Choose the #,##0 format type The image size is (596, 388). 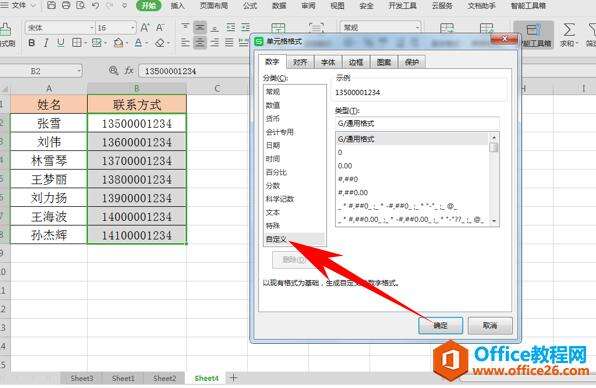point(413,179)
